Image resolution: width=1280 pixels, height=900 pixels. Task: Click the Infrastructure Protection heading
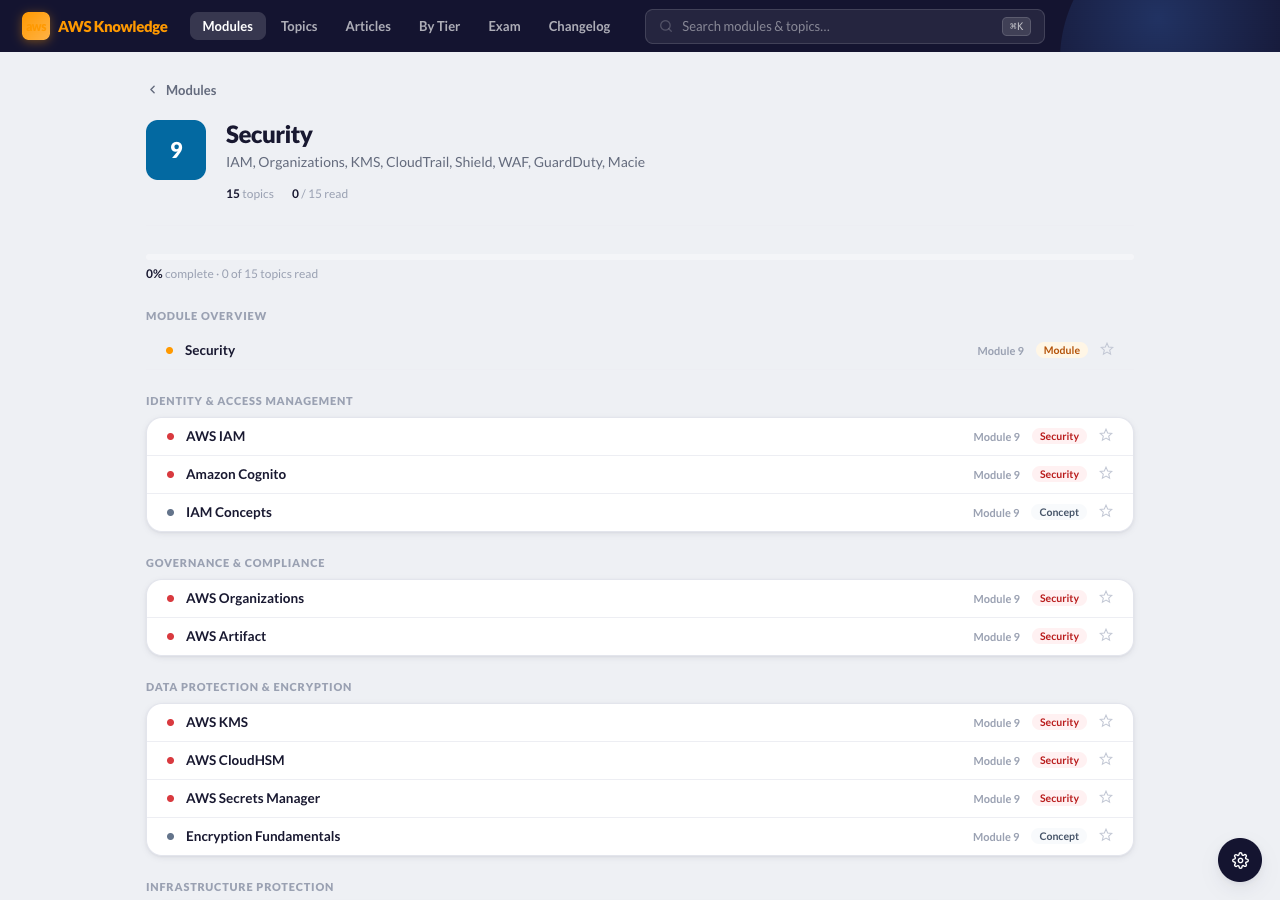tap(240, 887)
